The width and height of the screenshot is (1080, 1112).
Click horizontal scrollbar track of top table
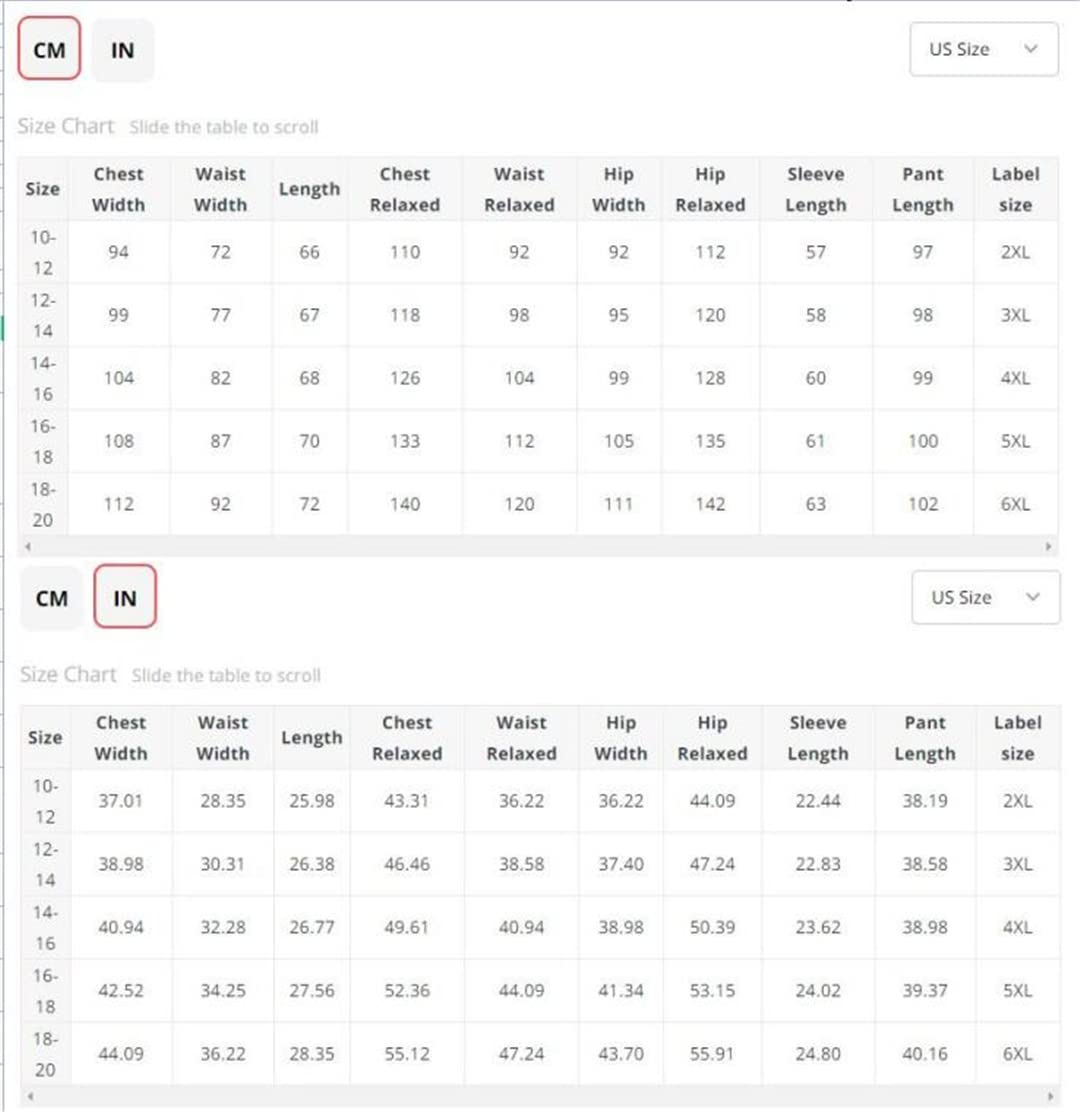pos(538,546)
